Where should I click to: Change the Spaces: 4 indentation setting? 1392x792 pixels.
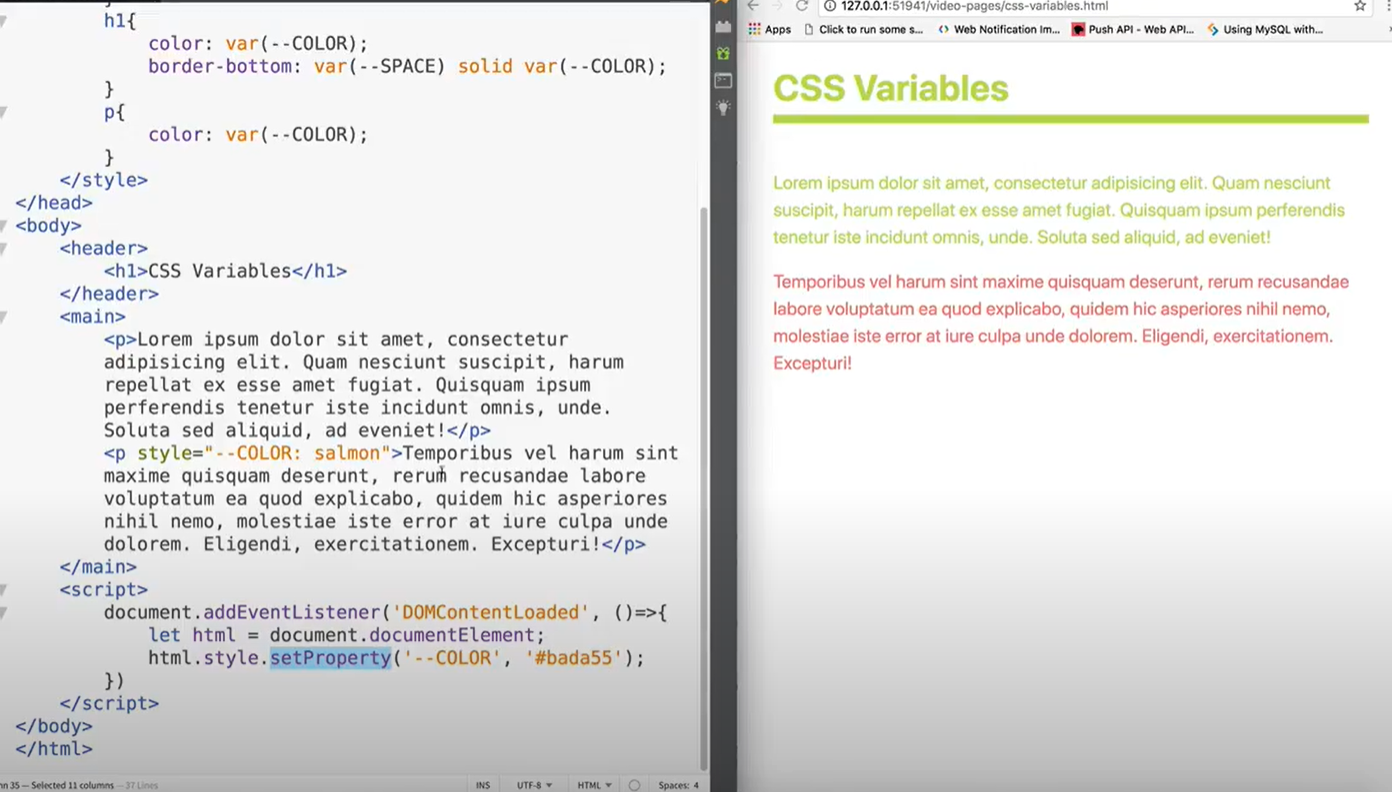coord(679,785)
